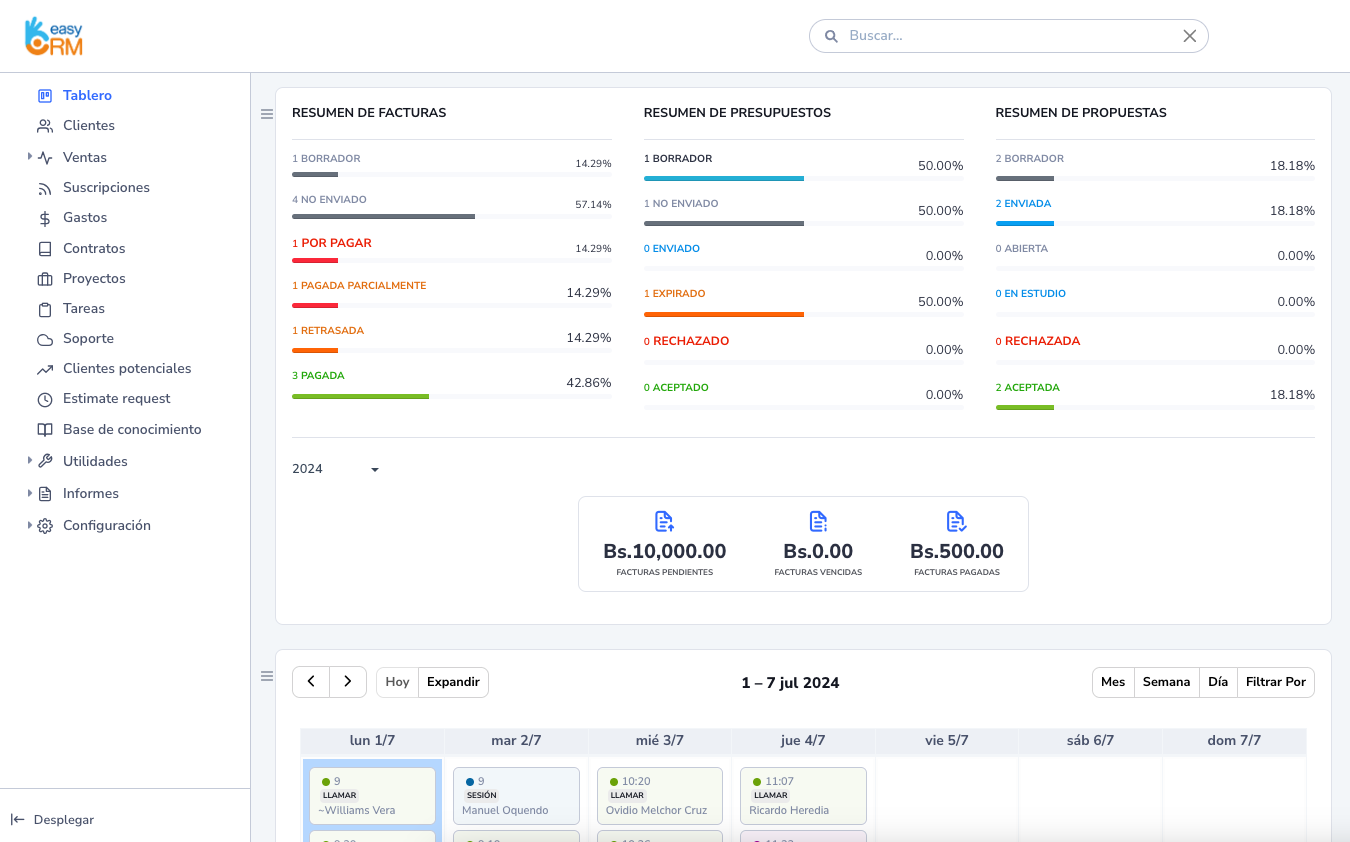Click the 1 POR PAGAR invoices link
1350x842 pixels.
pyautogui.click(x=332, y=243)
